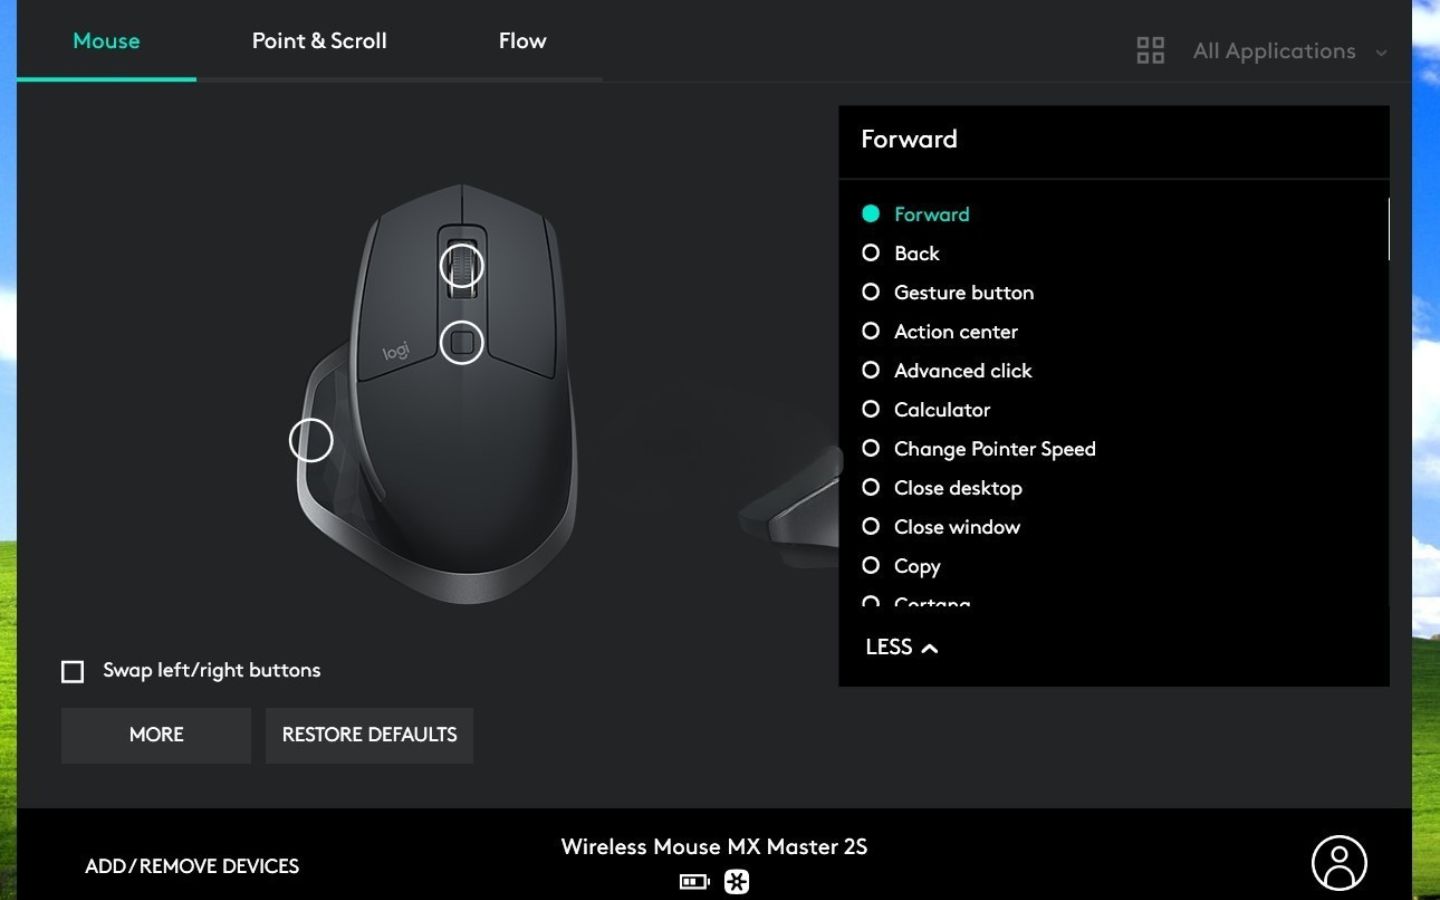Image resolution: width=1440 pixels, height=900 pixels.
Task: Click the All Applications grid icon
Action: click(1151, 50)
